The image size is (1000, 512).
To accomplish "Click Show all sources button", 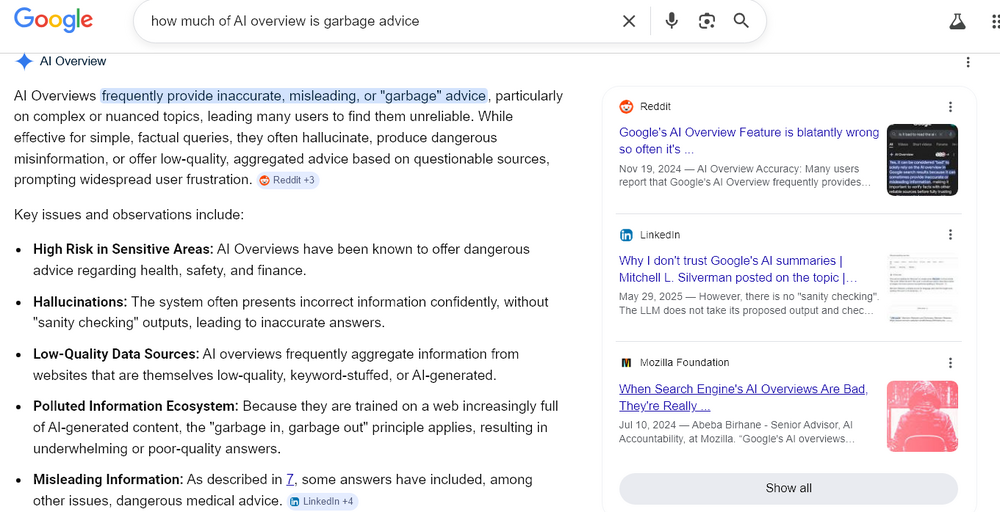I will [788, 488].
